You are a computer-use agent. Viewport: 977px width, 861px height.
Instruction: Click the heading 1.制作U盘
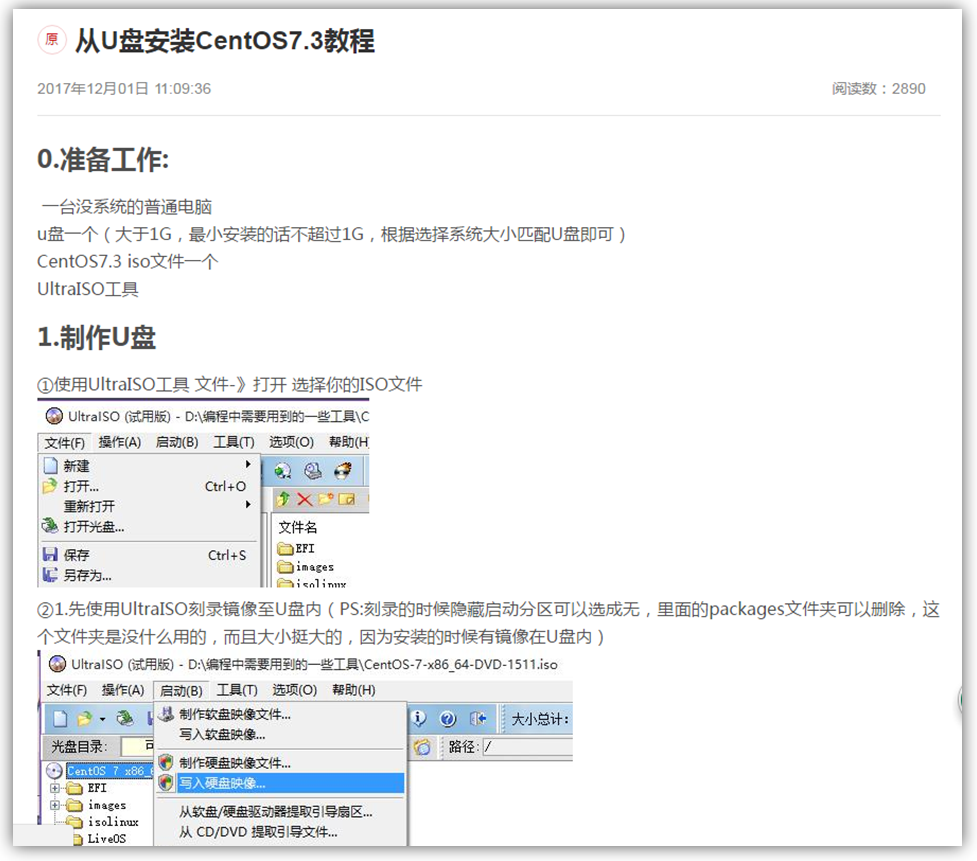[97, 337]
